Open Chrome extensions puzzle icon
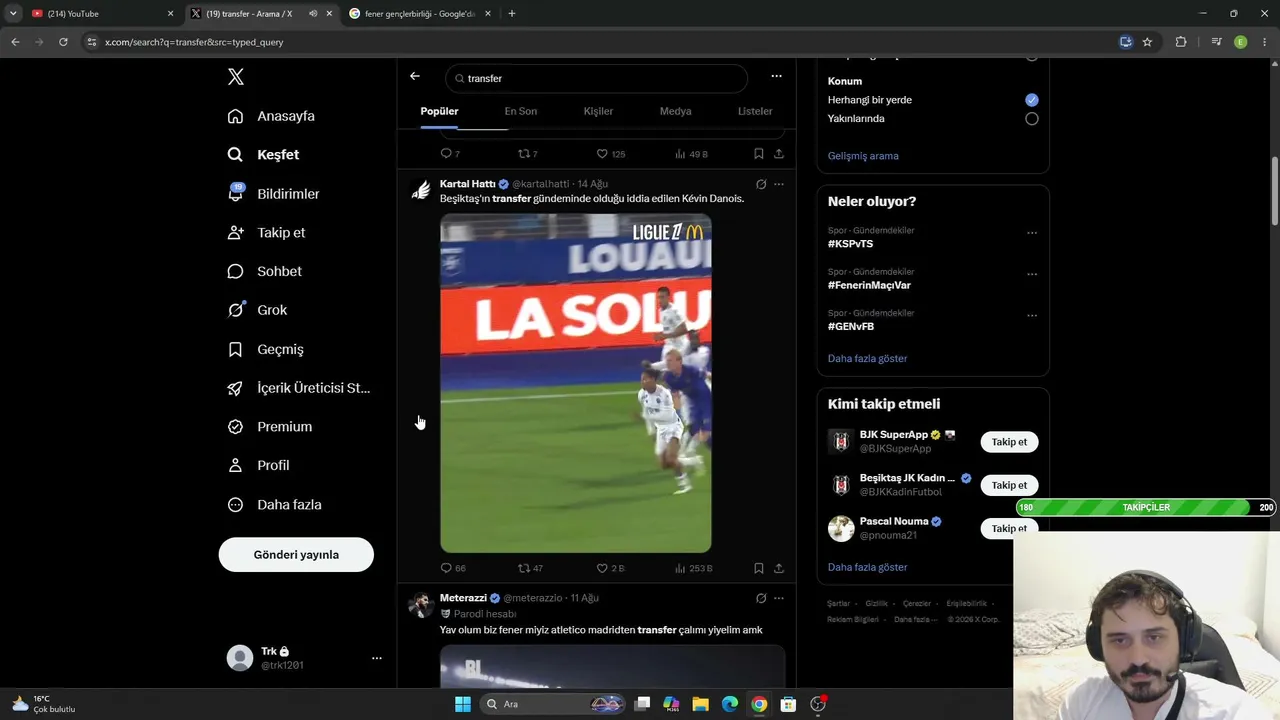This screenshot has width=1280, height=720. point(1181,42)
